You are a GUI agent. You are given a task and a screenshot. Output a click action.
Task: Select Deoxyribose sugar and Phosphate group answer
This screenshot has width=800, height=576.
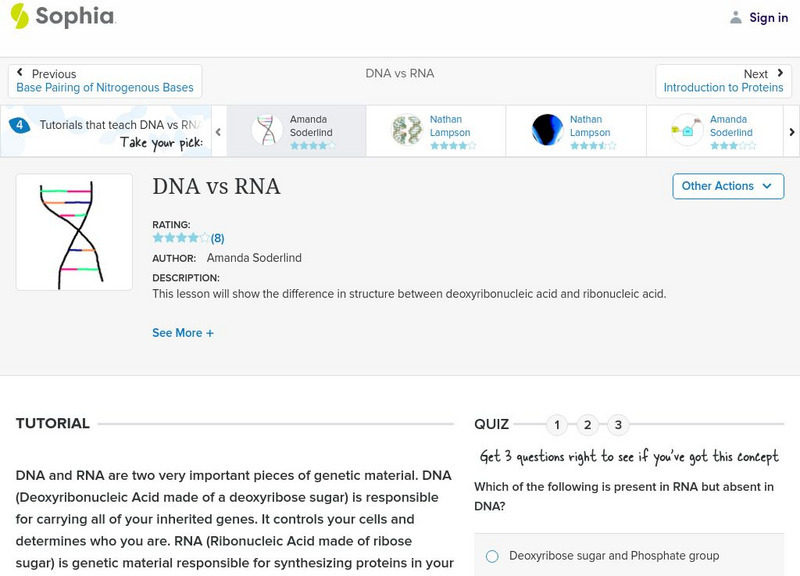pyautogui.click(x=492, y=556)
